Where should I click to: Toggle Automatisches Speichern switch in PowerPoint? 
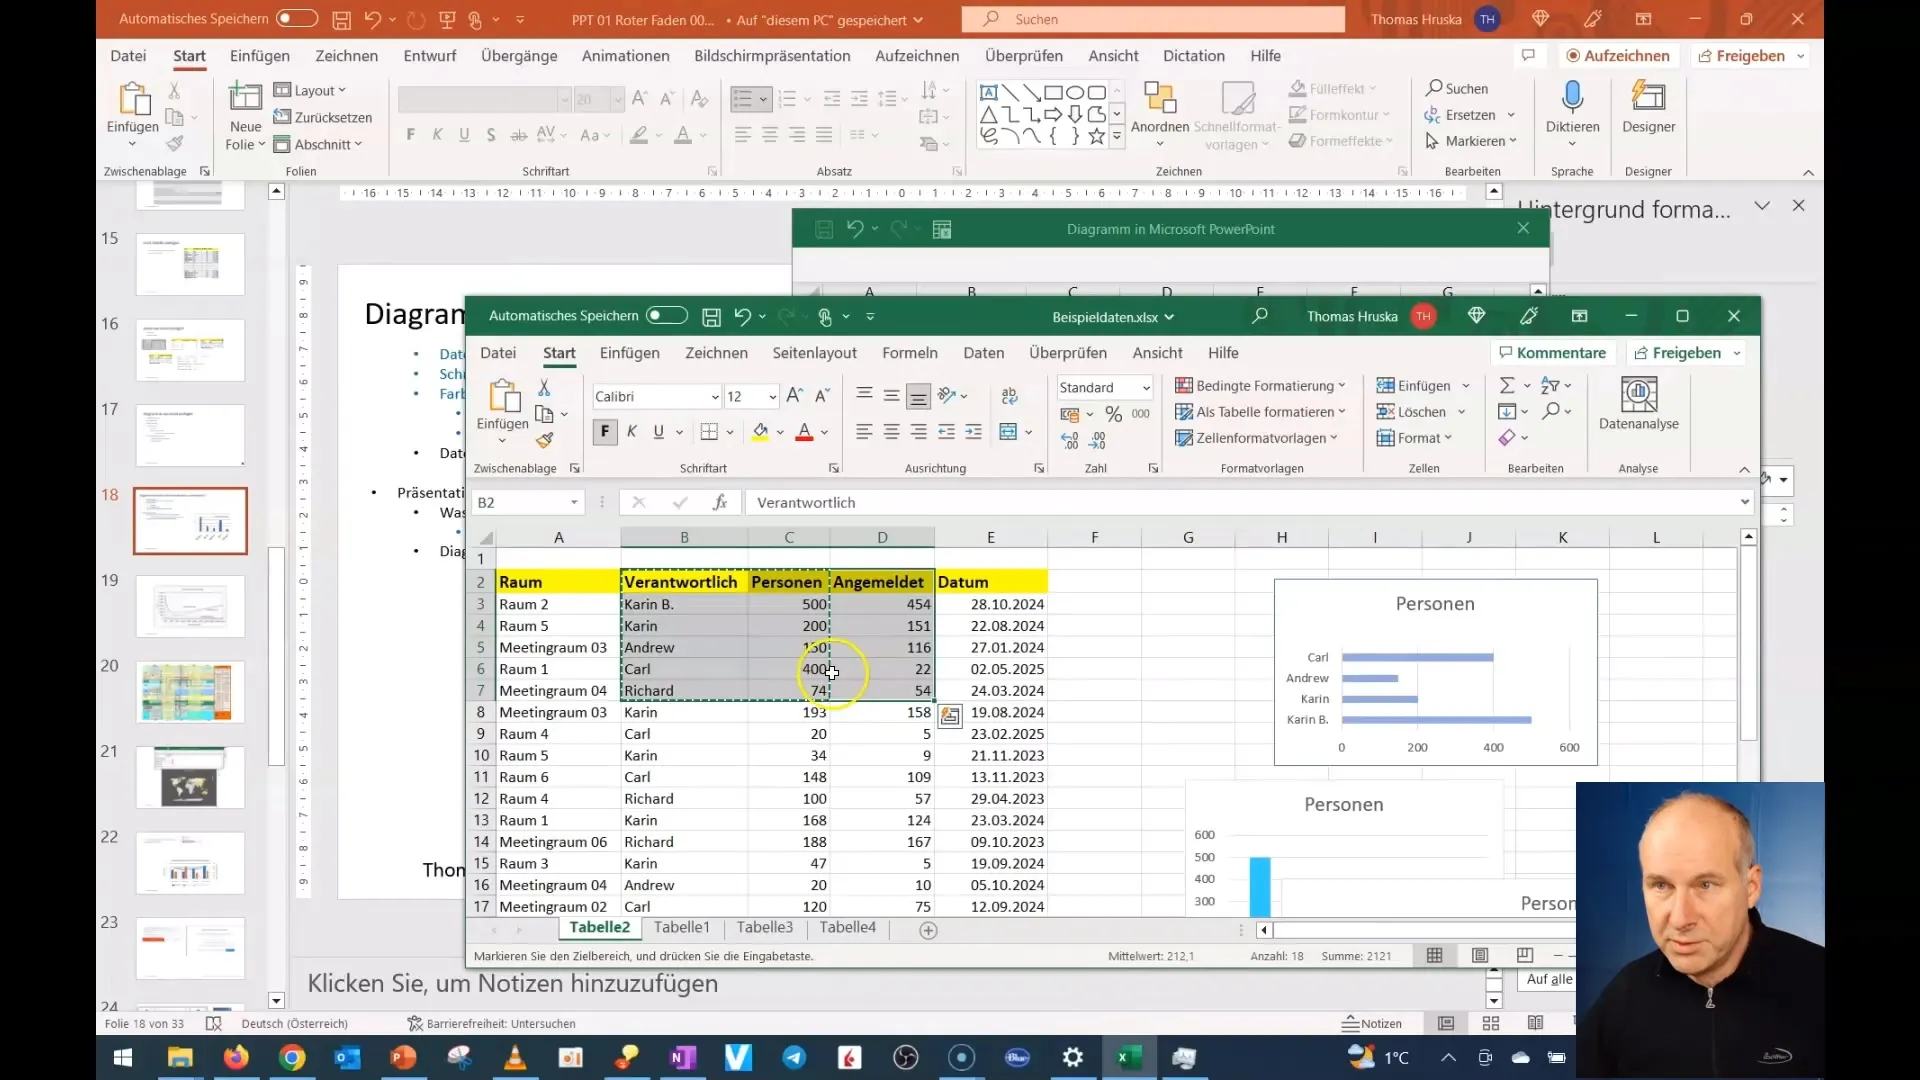(297, 18)
